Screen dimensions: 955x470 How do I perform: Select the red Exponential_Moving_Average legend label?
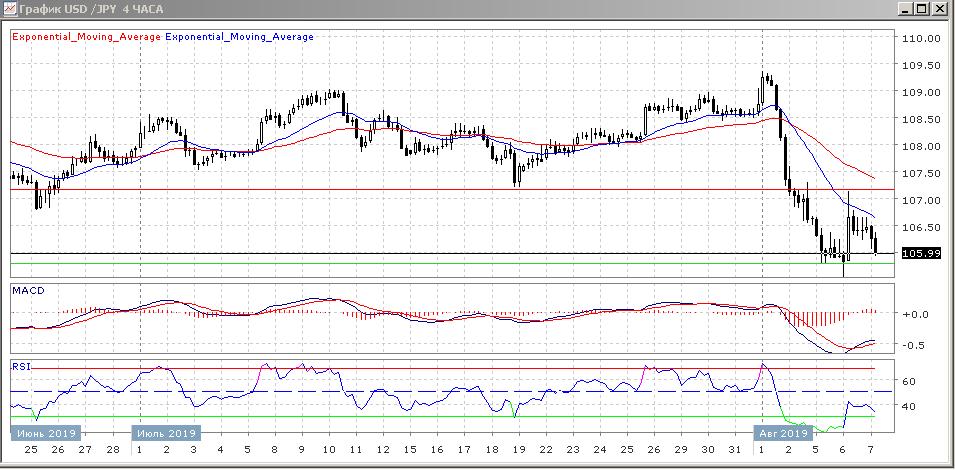click(85, 37)
